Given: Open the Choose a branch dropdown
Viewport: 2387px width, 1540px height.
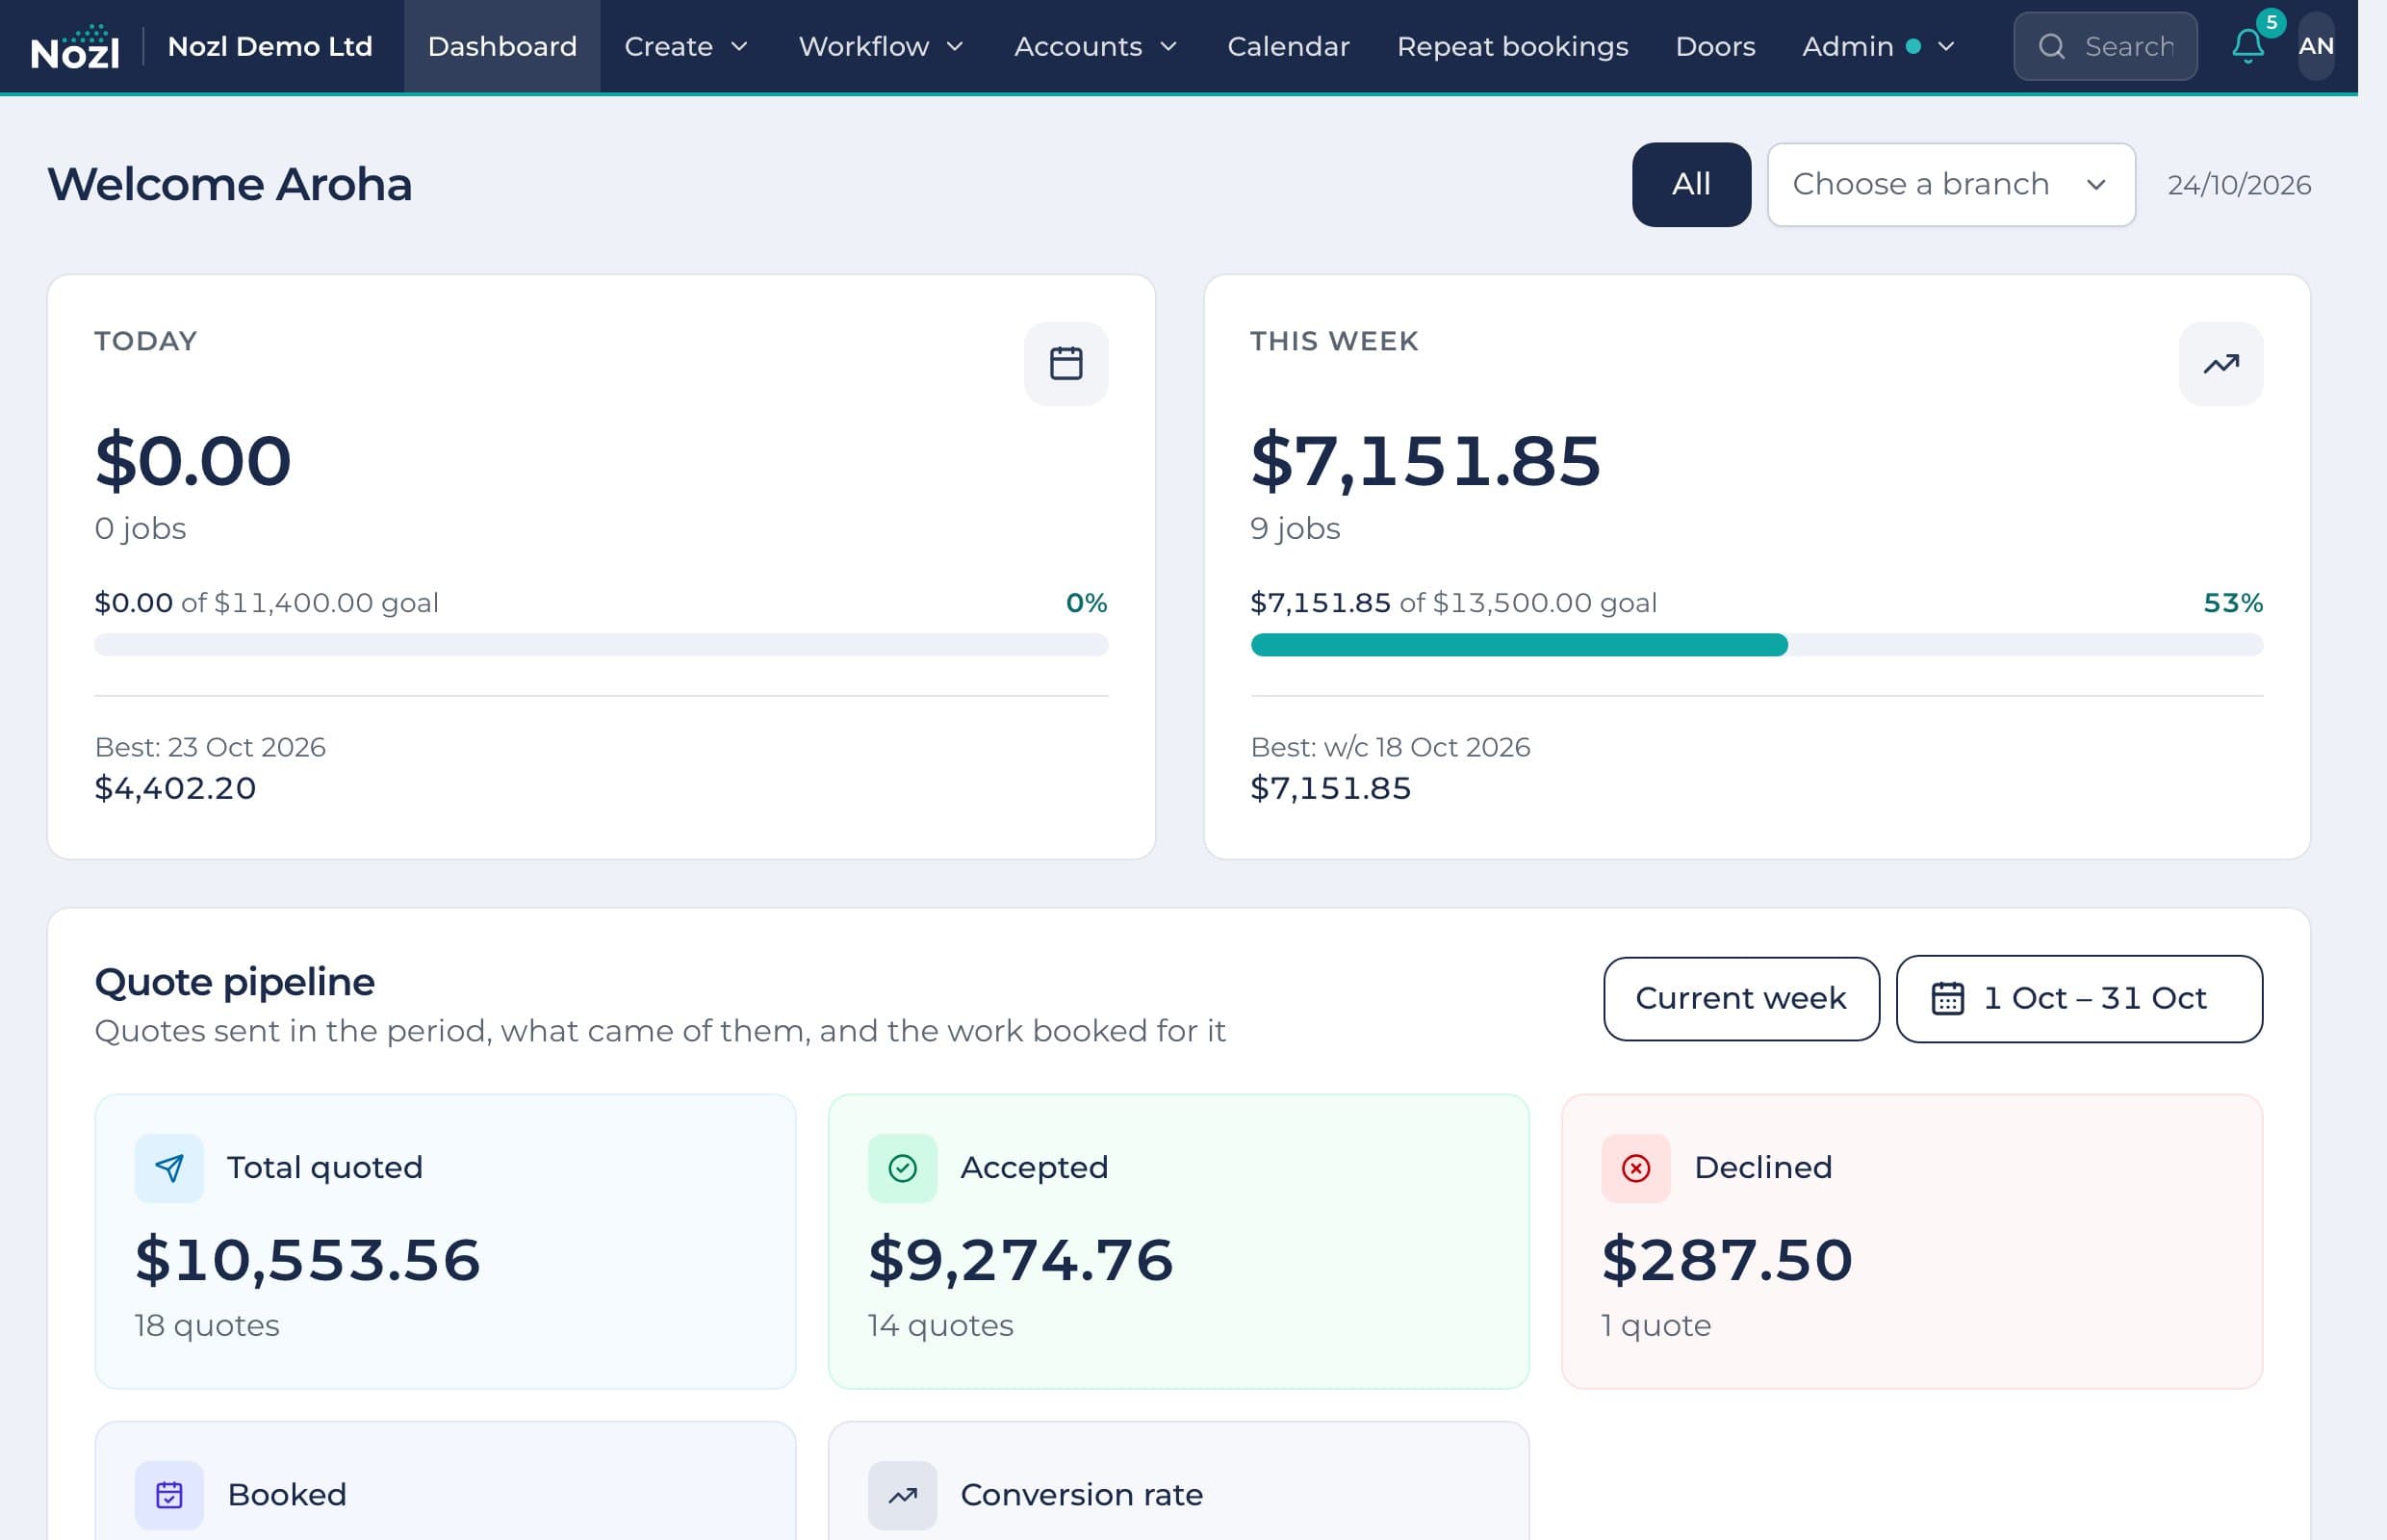Looking at the screenshot, I should tap(1951, 185).
